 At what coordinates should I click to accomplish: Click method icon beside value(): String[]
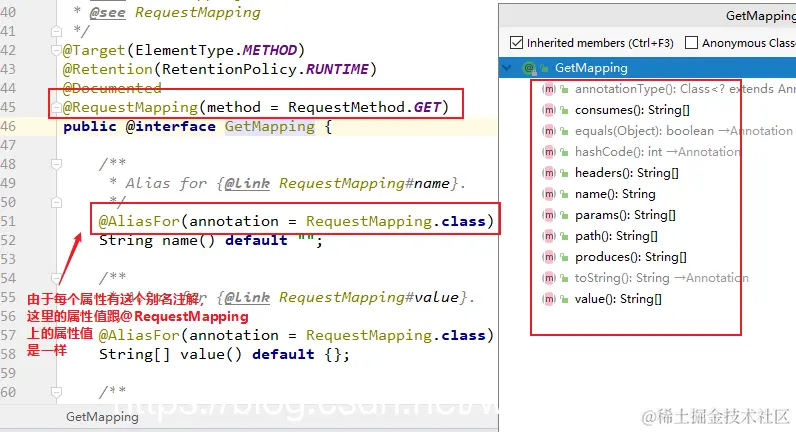pos(548,299)
